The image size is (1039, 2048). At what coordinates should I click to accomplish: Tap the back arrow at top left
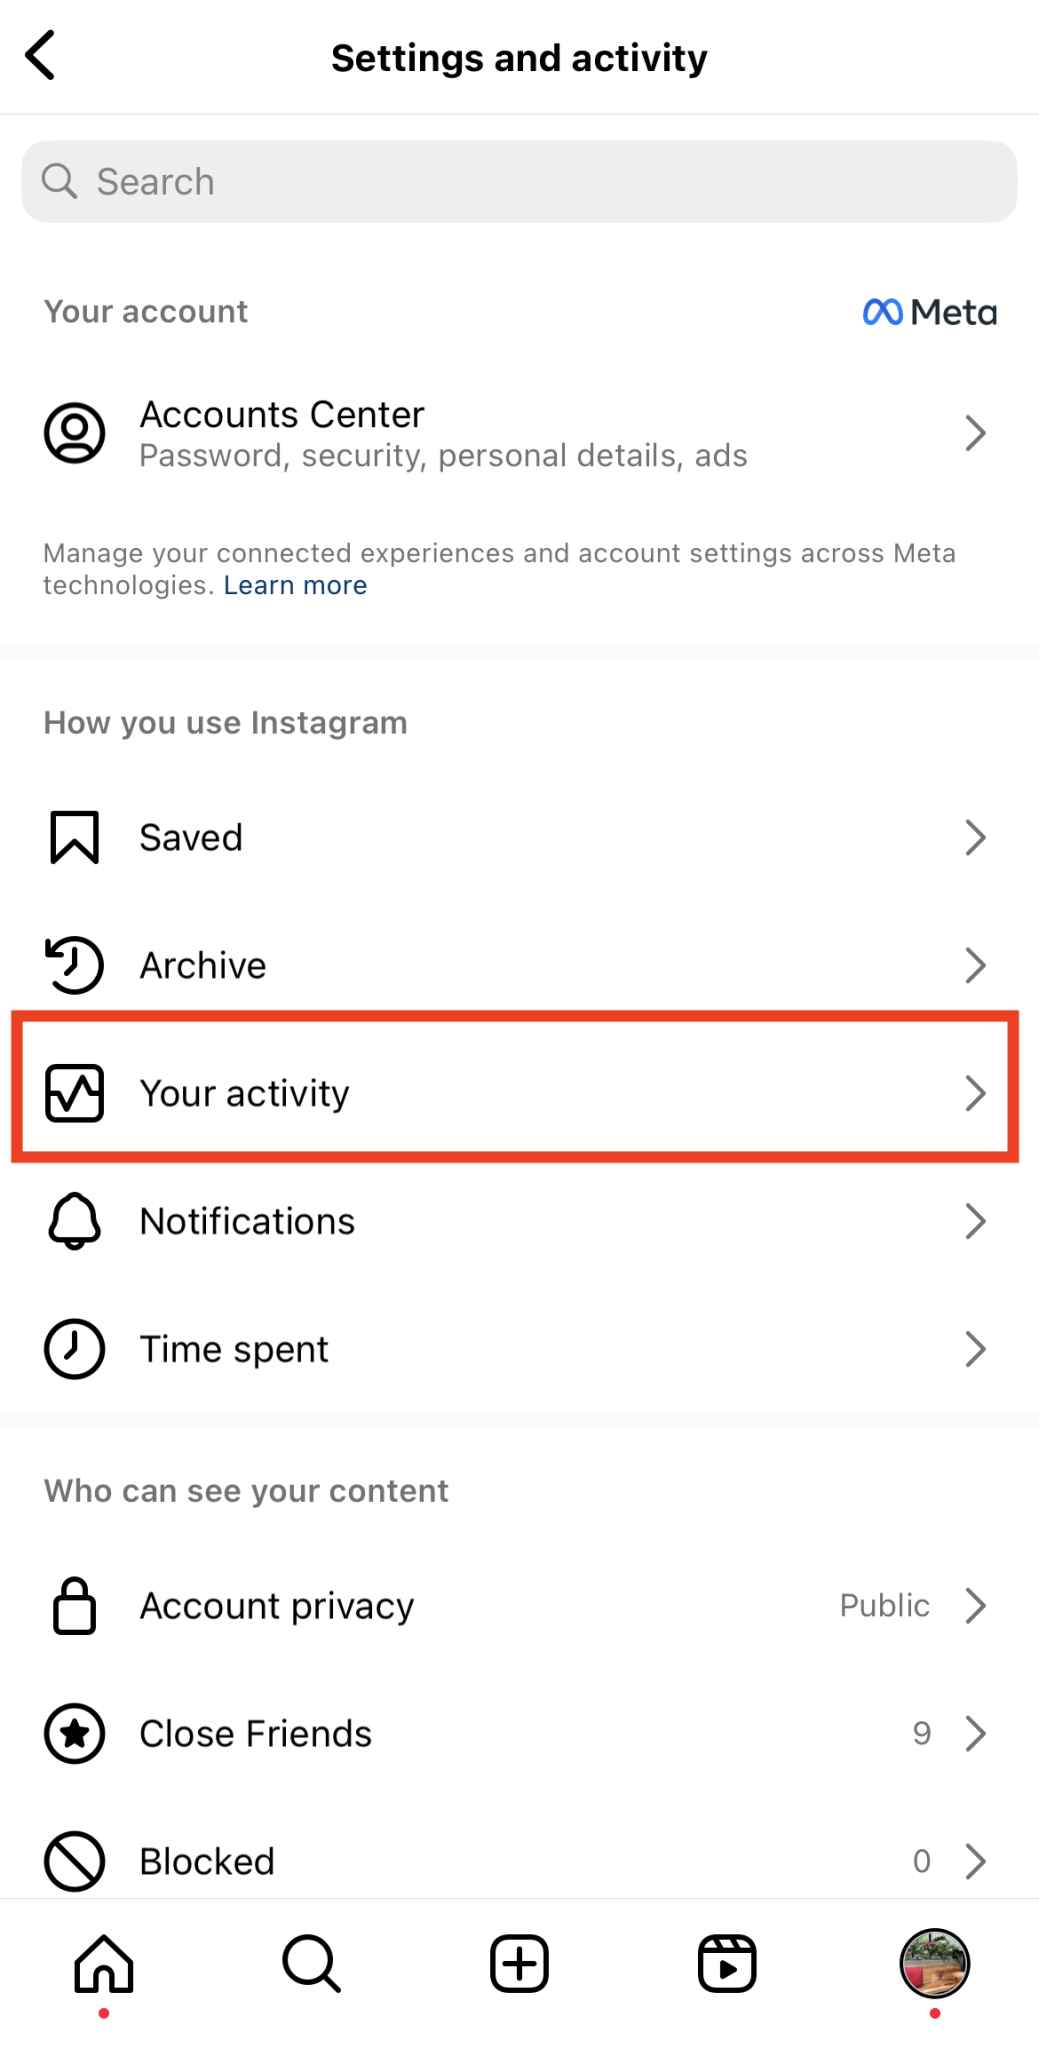pos(42,56)
